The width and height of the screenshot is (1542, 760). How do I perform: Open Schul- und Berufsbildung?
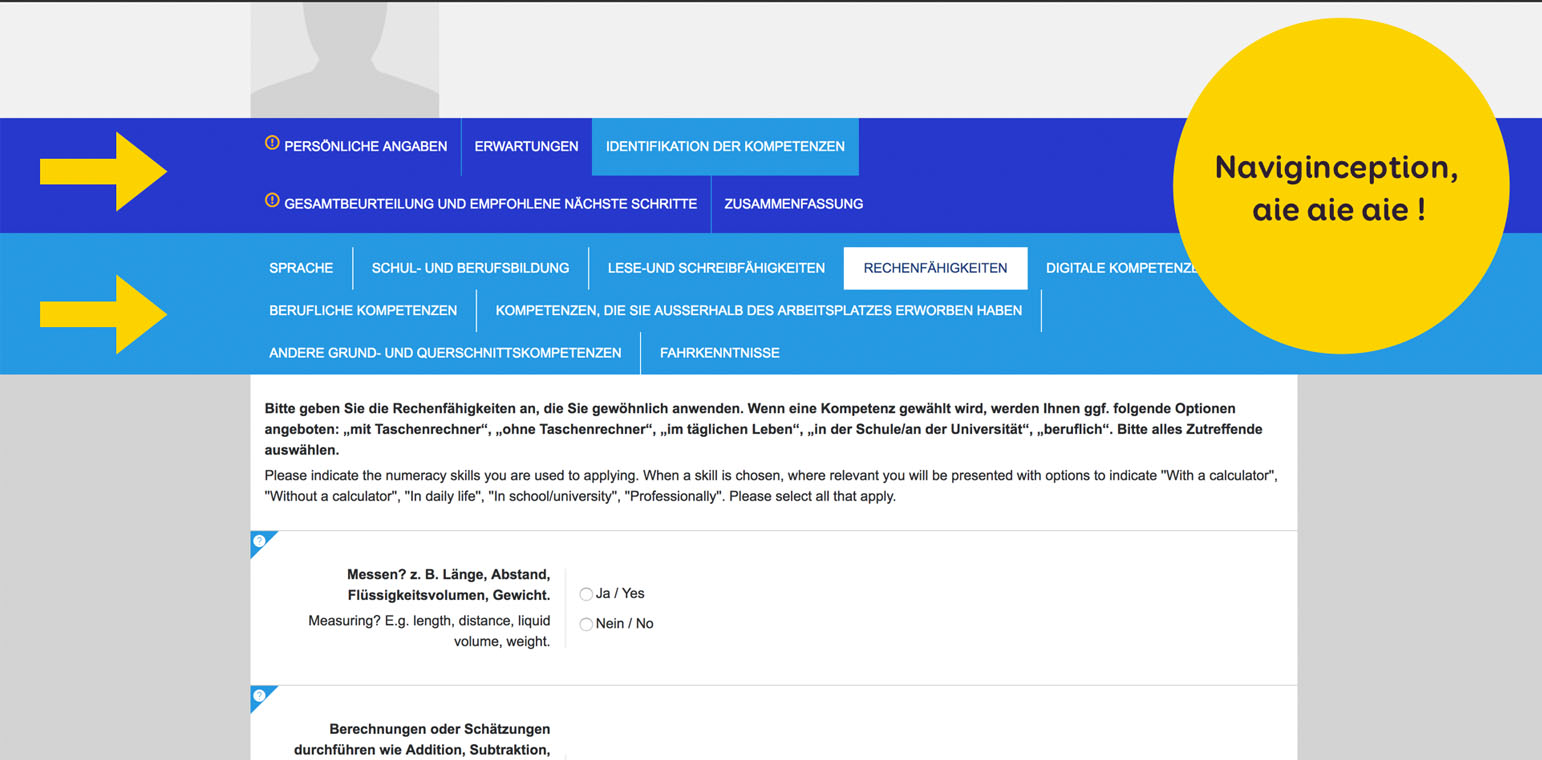click(x=471, y=268)
